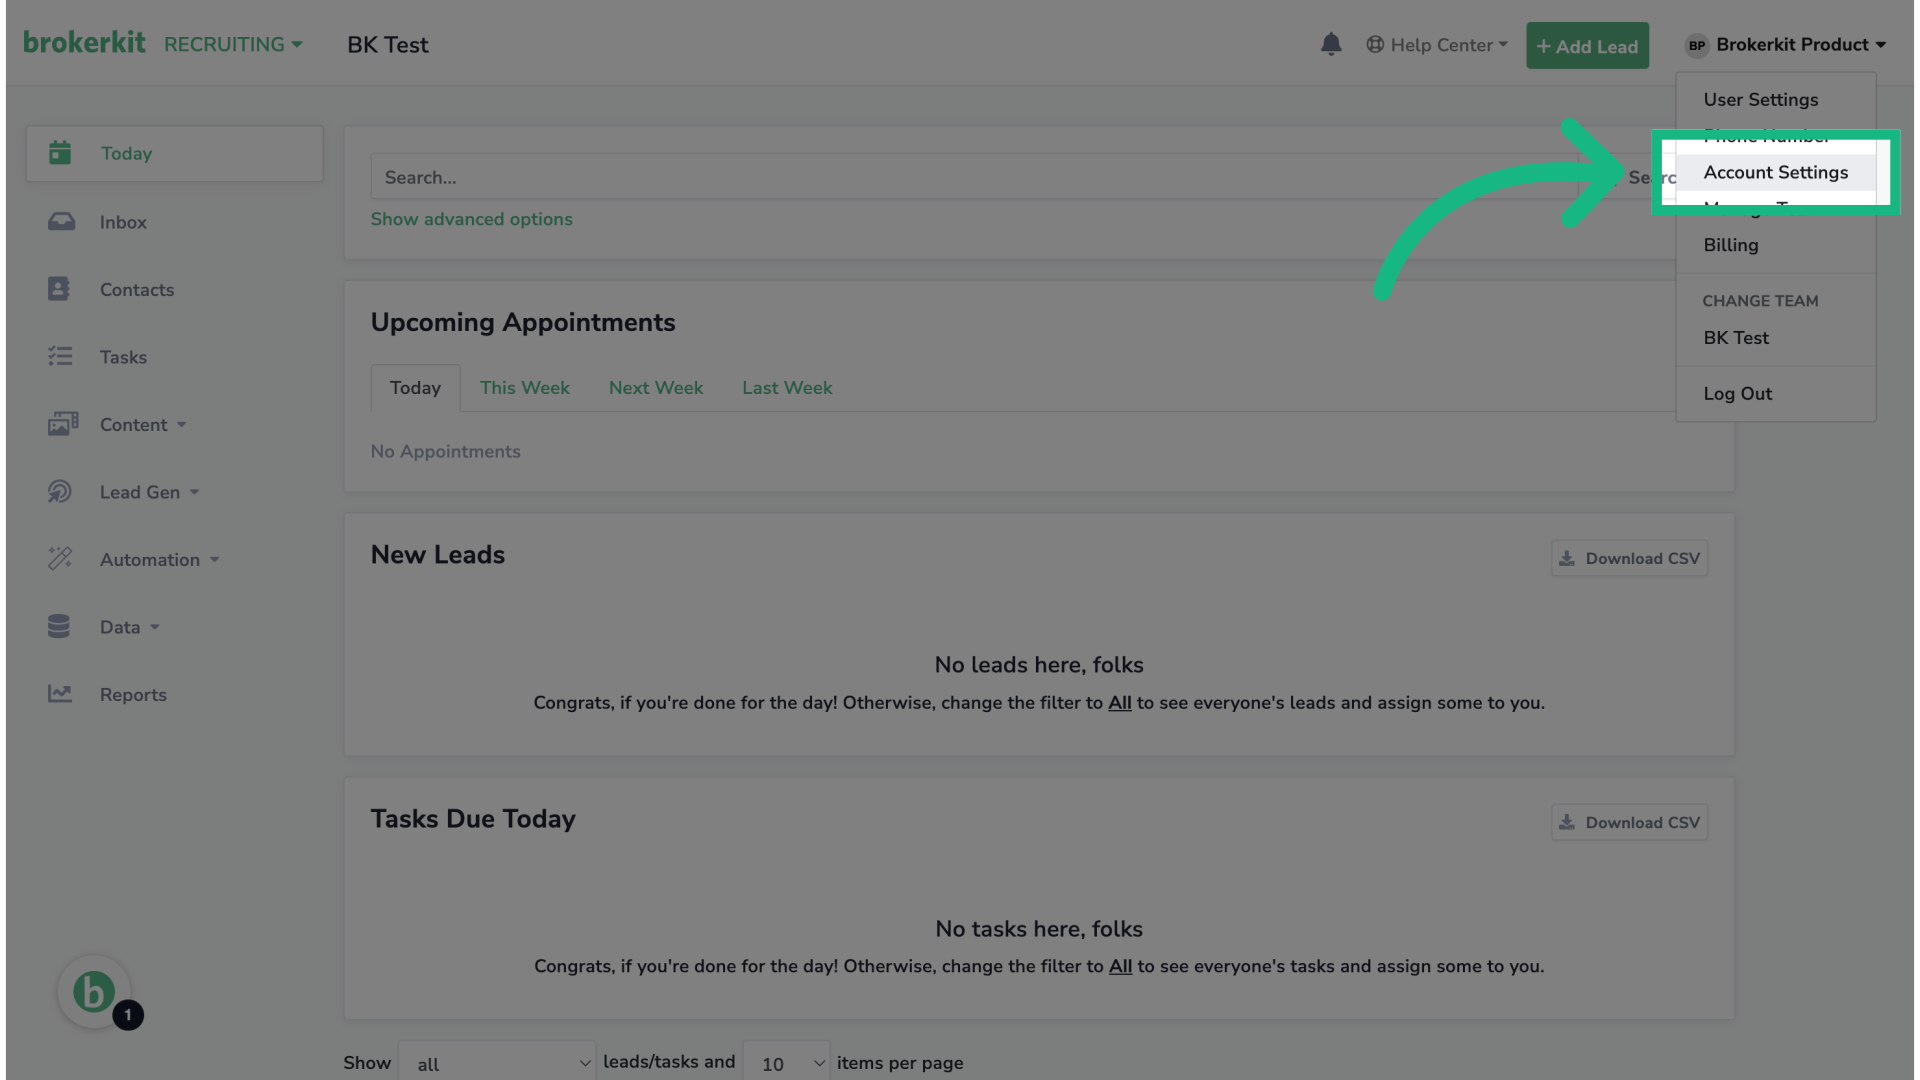Click the No Appointments text
The image size is (1920, 1080).
point(445,451)
